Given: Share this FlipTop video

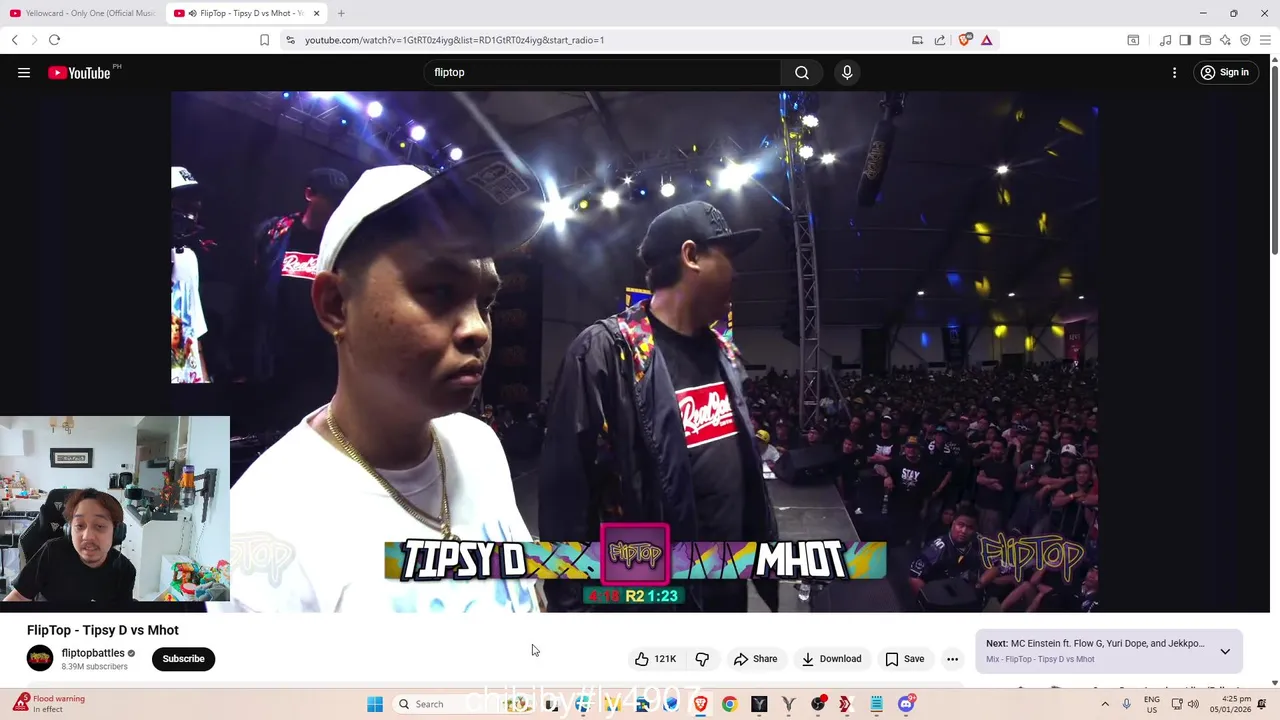Looking at the screenshot, I should [755, 658].
